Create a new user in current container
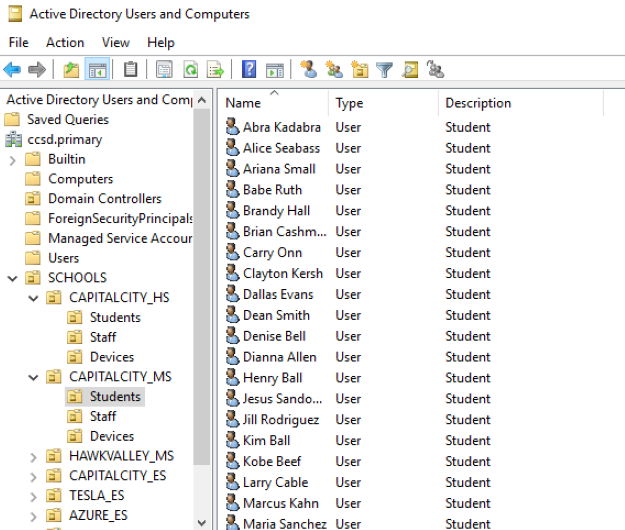This screenshot has width=625, height=530. tap(308, 69)
